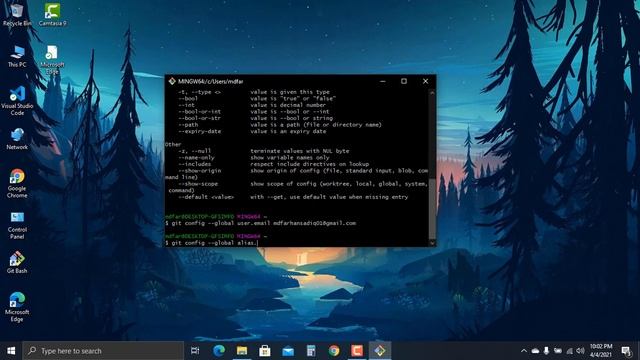Click the terminal vertical scrollbar thumb
640x360 pixels.
tap(432, 208)
